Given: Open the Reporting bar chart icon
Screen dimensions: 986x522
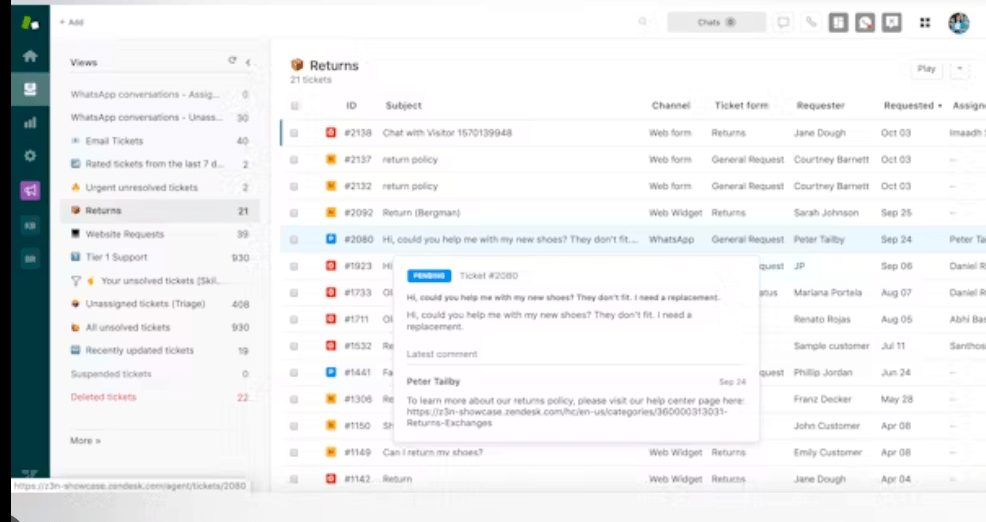Looking at the screenshot, I should click(x=30, y=122).
